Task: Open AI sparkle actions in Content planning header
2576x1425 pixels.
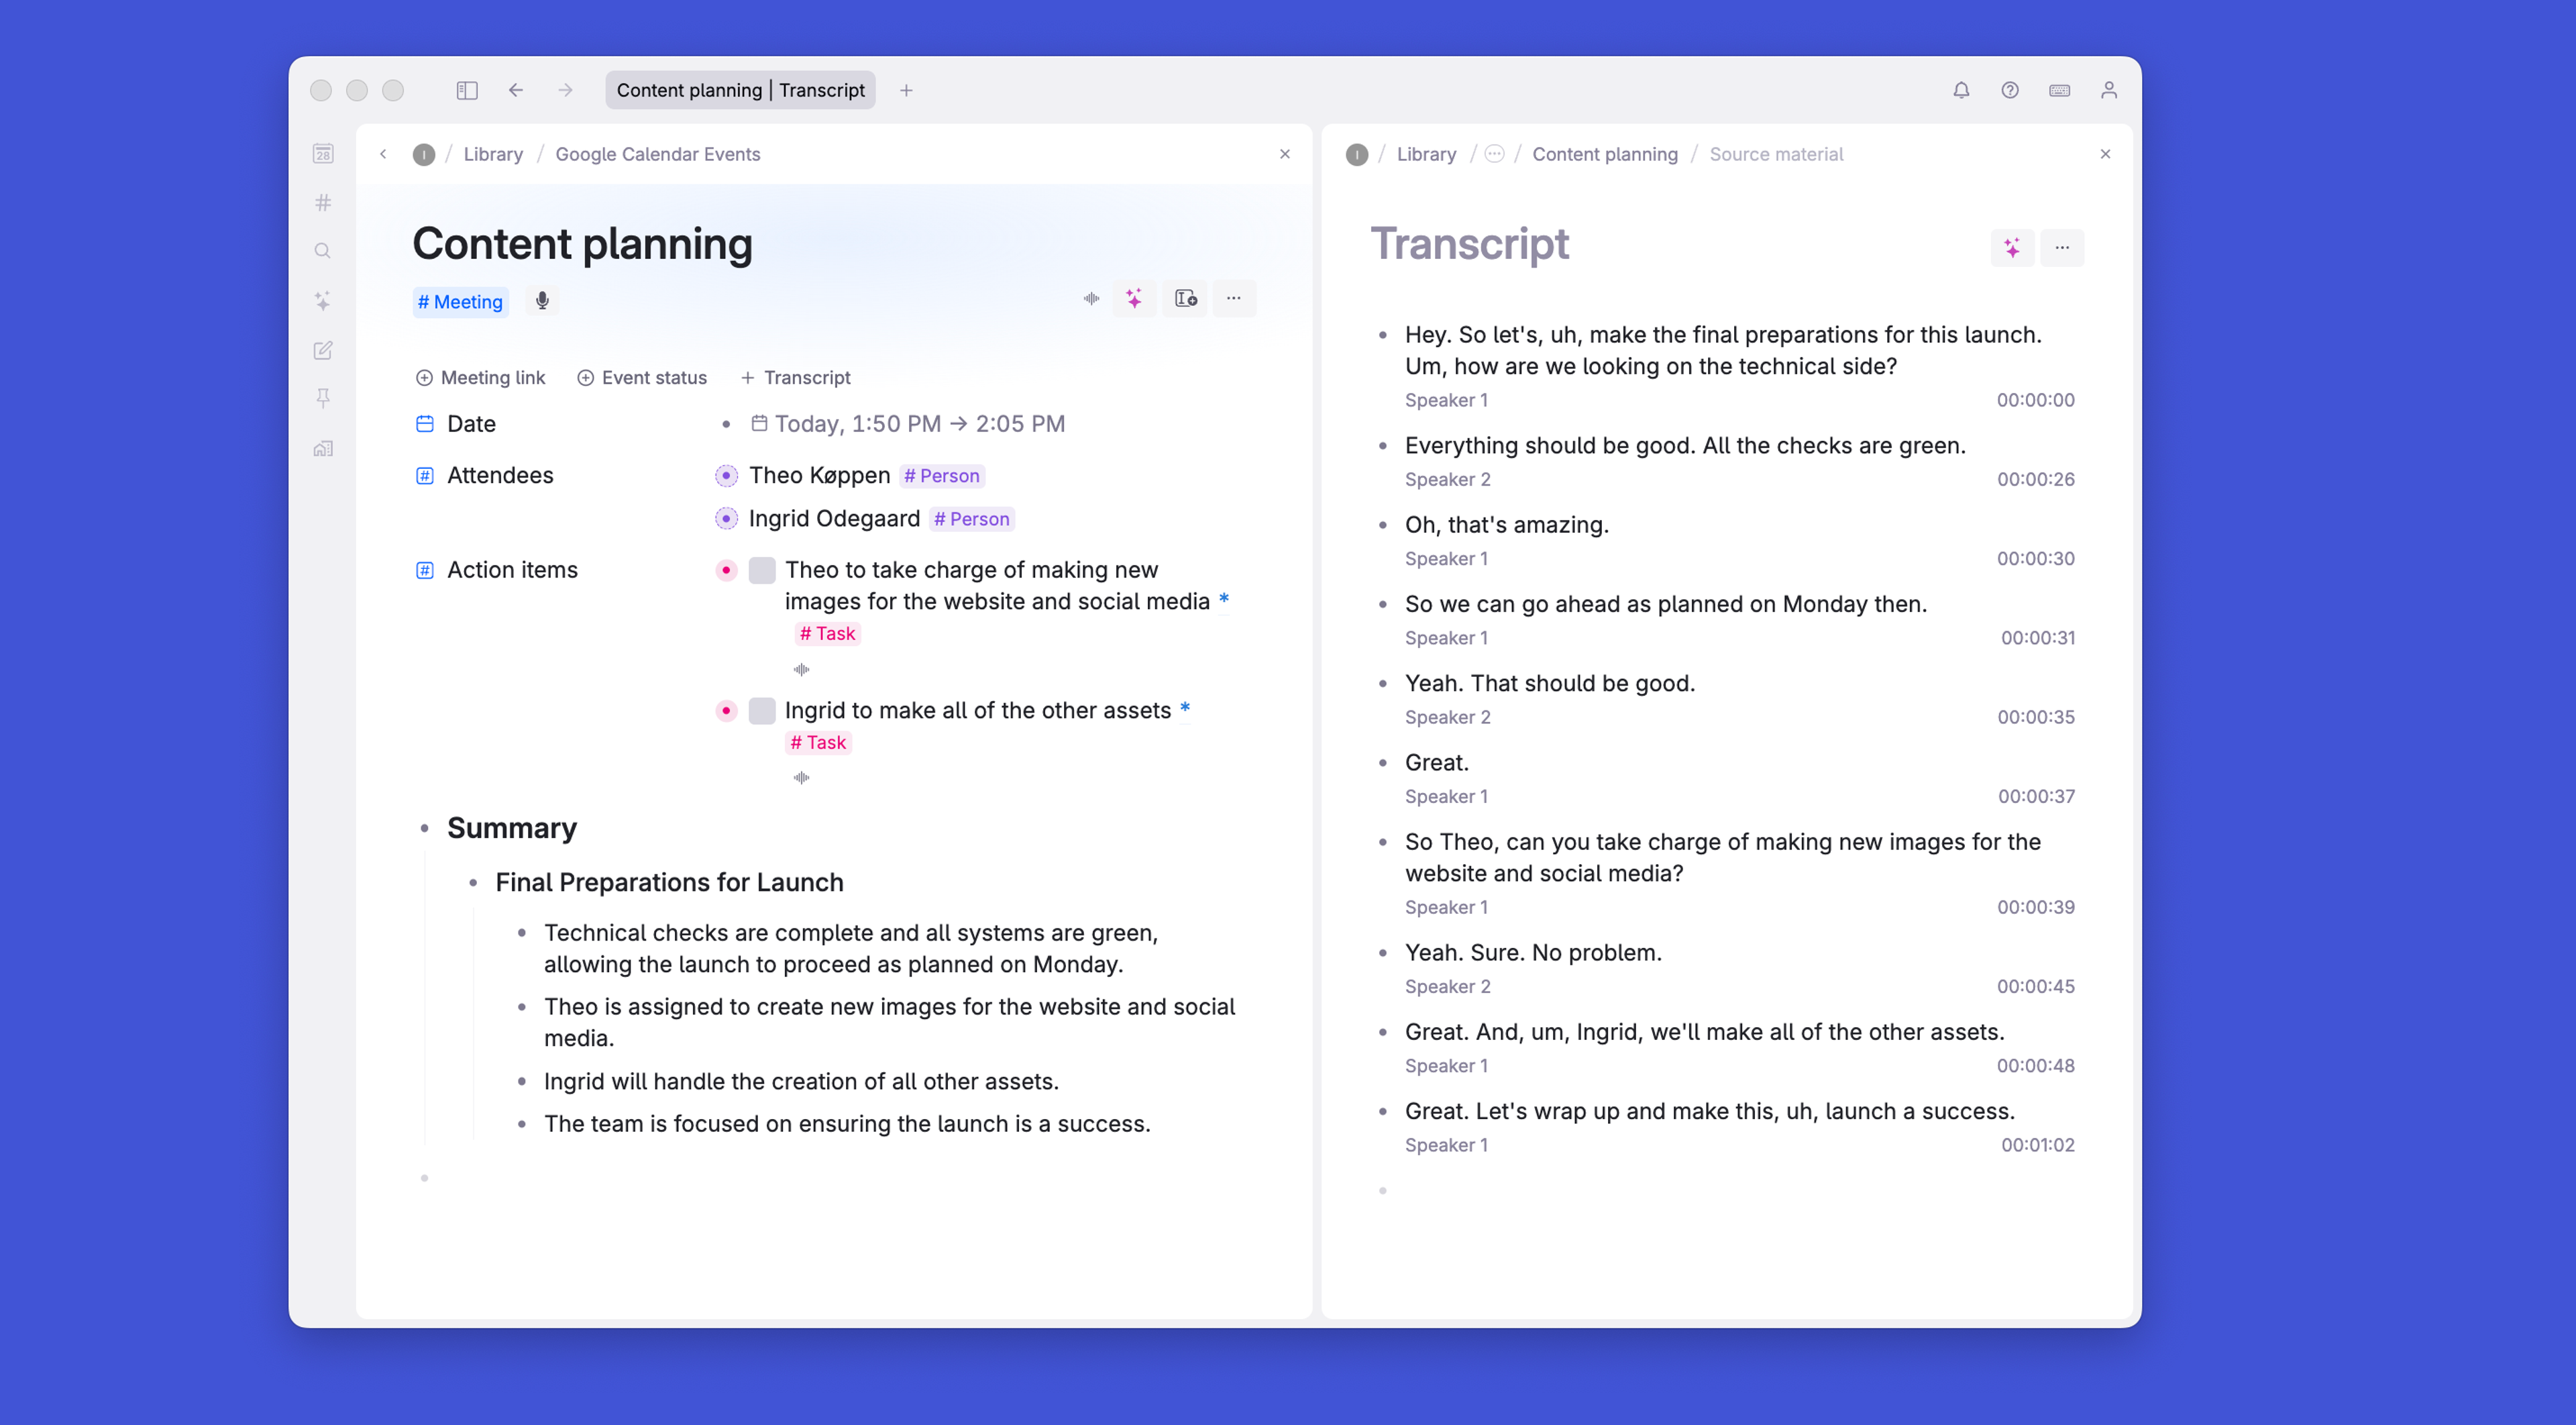Action: (1134, 299)
